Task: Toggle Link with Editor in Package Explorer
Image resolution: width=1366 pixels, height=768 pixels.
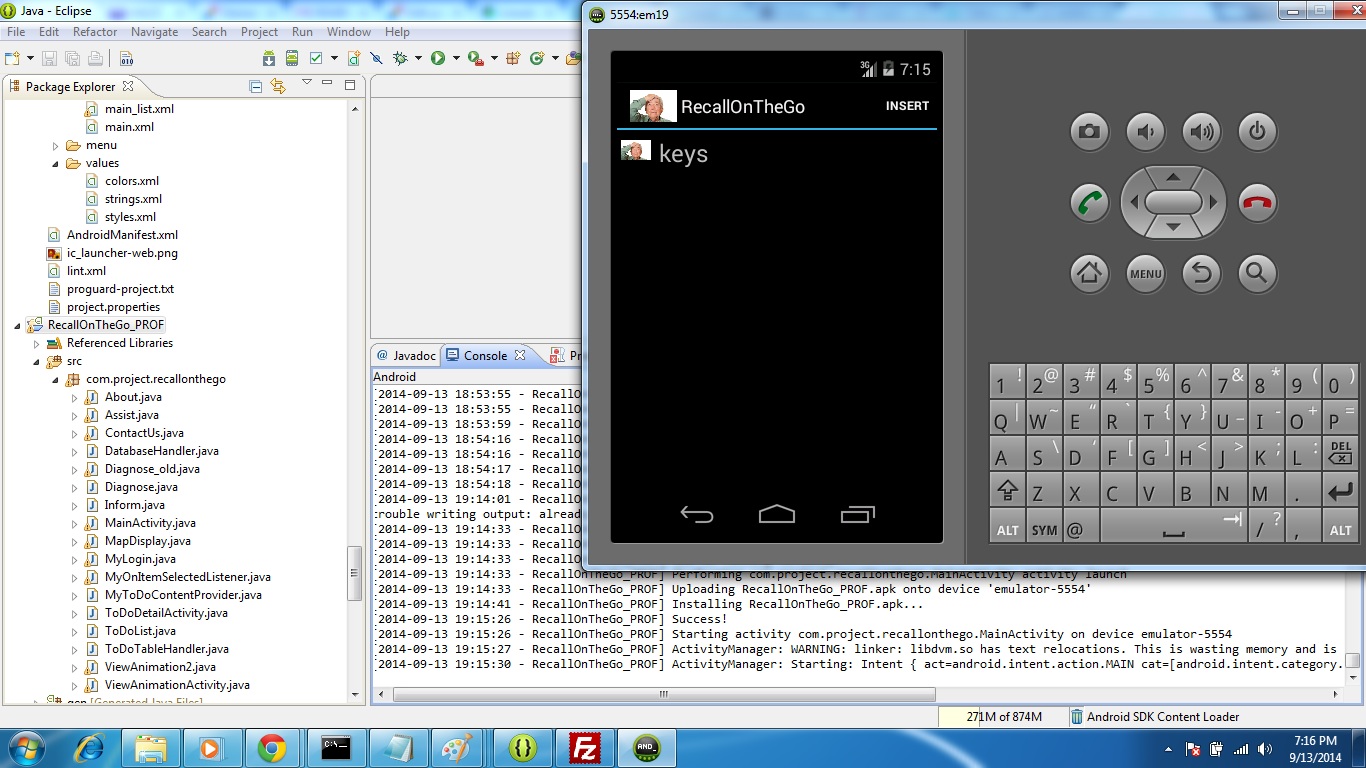Action: pos(278,87)
